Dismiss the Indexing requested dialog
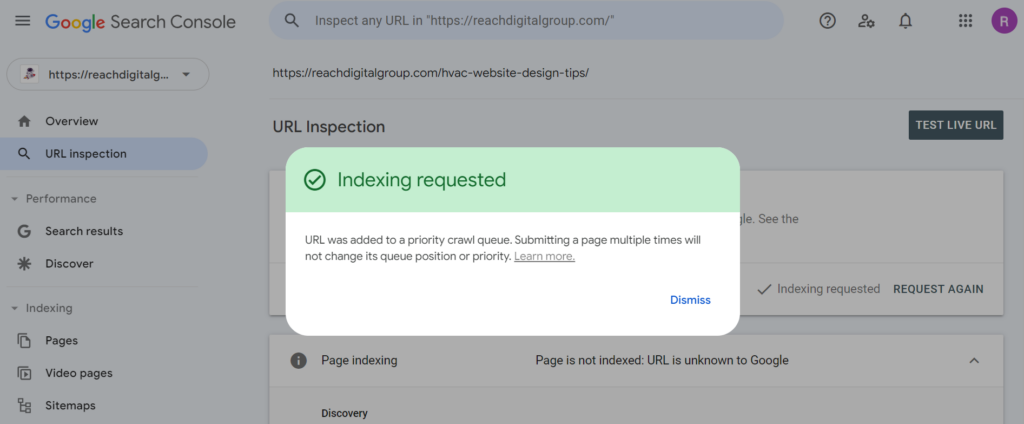Image resolution: width=1024 pixels, height=424 pixels. [x=690, y=300]
